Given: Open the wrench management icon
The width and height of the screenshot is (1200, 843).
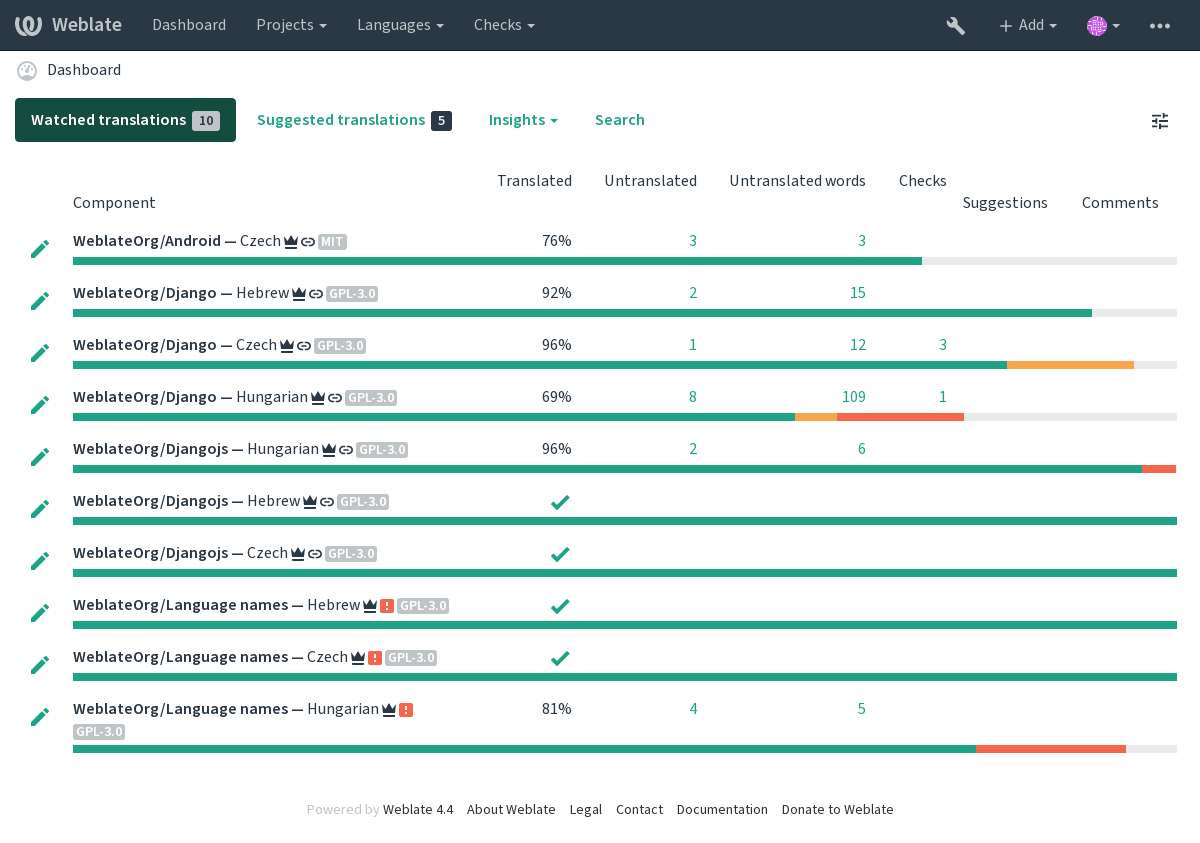Looking at the screenshot, I should pos(956,26).
